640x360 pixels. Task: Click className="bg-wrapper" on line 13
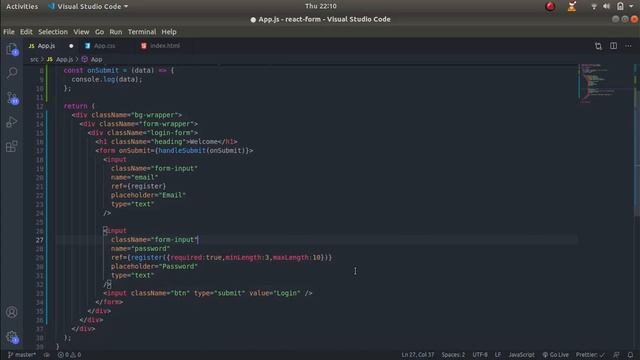click(x=135, y=115)
